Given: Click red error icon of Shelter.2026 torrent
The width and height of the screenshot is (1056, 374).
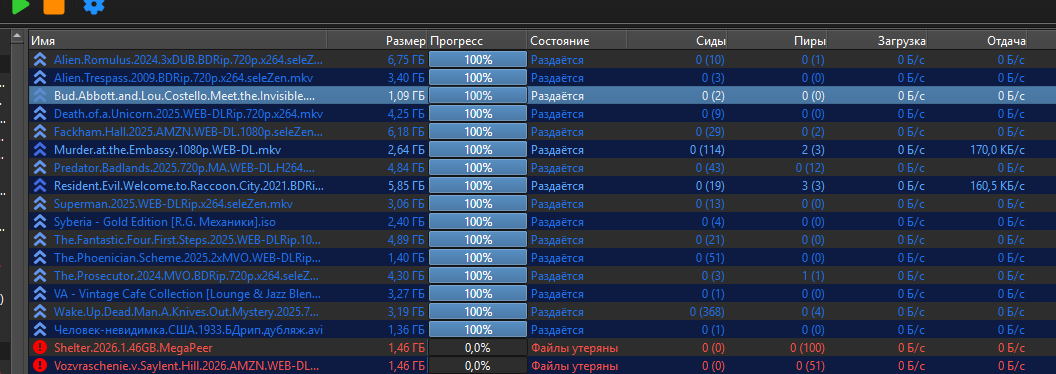Looking at the screenshot, I should (40, 348).
